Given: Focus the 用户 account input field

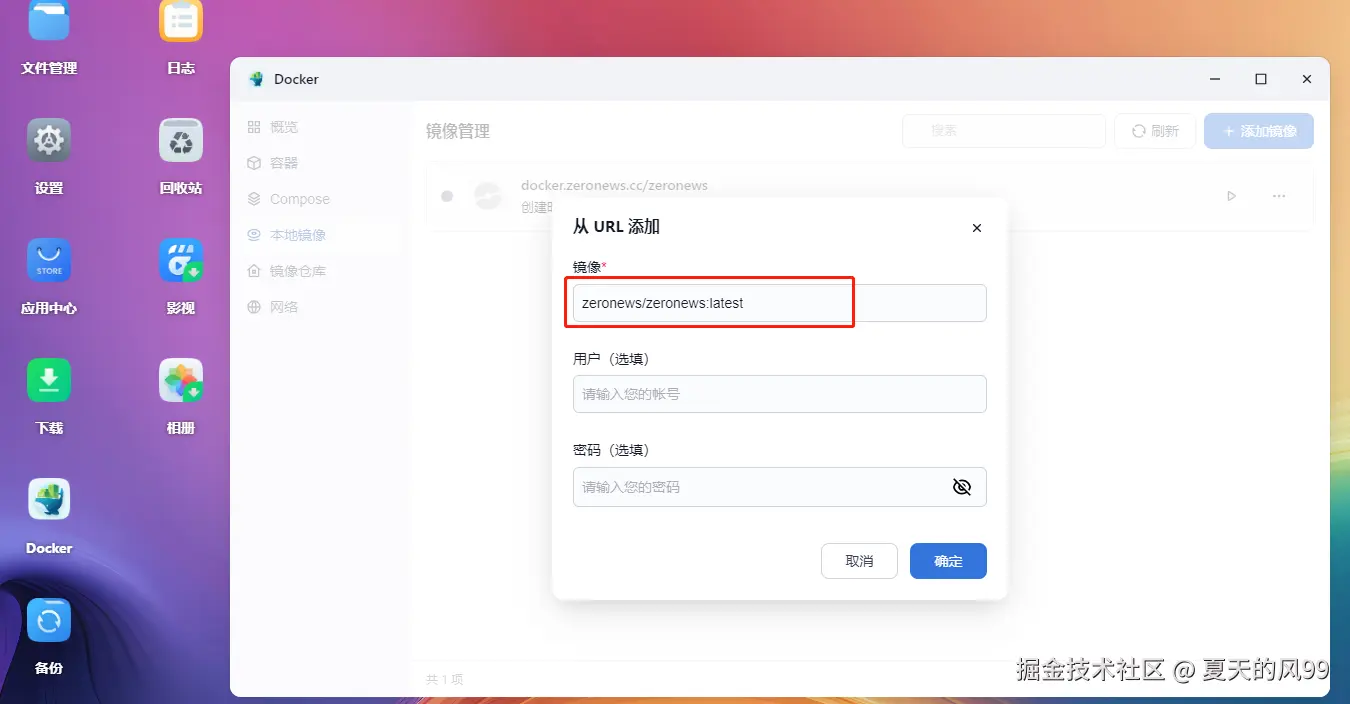Looking at the screenshot, I should tap(780, 394).
